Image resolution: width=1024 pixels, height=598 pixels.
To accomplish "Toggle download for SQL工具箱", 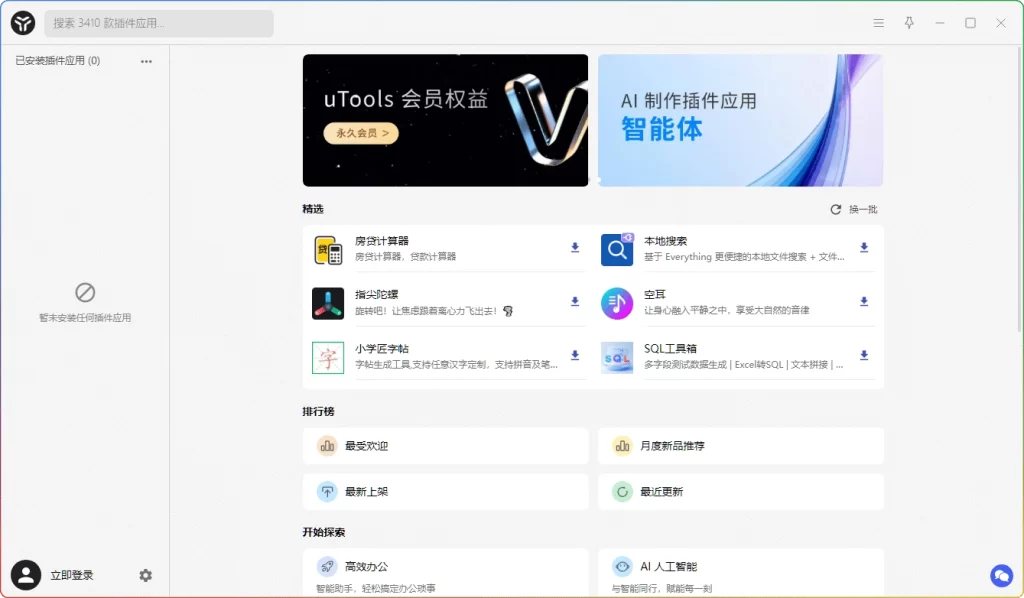I will click(862, 355).
